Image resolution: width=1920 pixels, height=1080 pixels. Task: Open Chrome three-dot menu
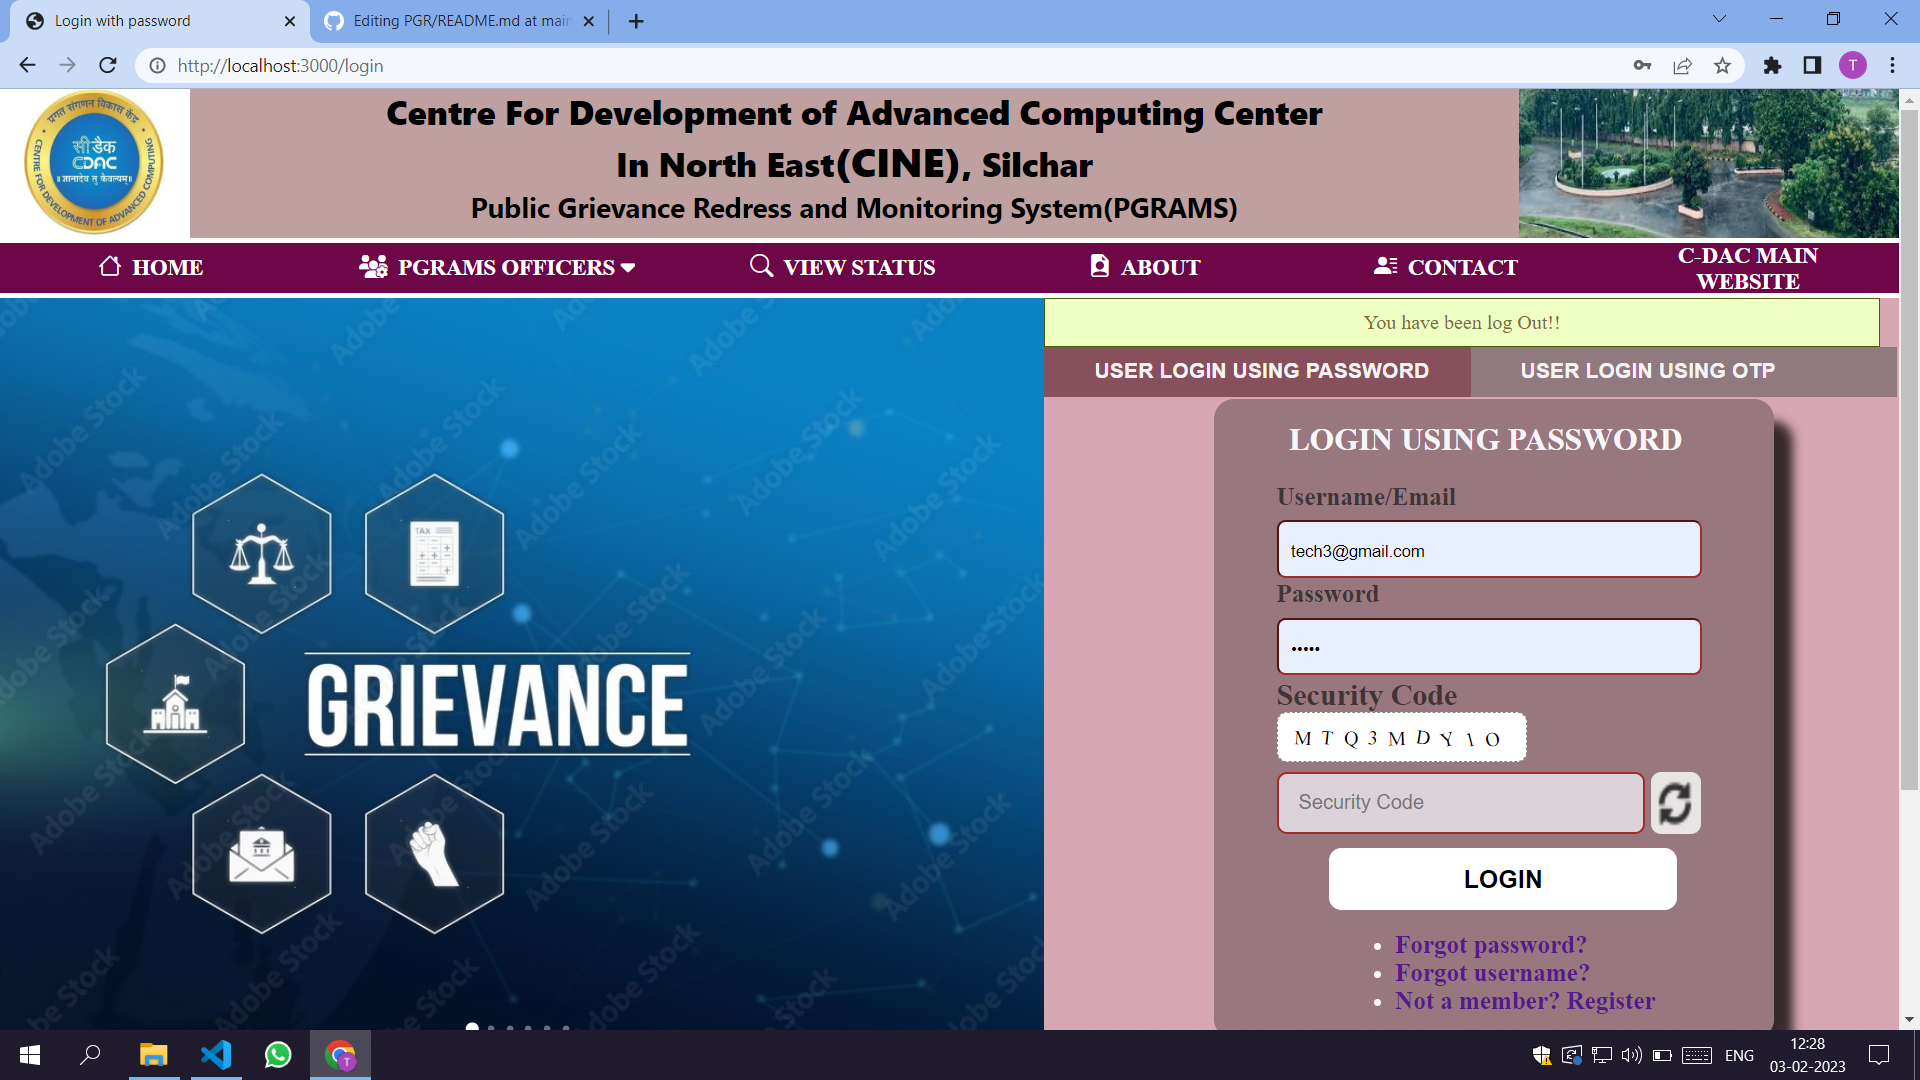(1892, 66)
